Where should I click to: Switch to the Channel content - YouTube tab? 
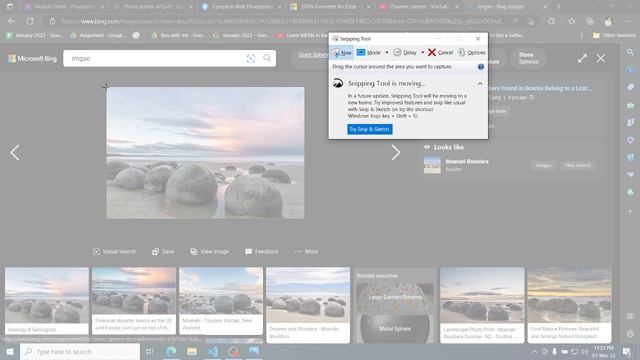[419, 7]
